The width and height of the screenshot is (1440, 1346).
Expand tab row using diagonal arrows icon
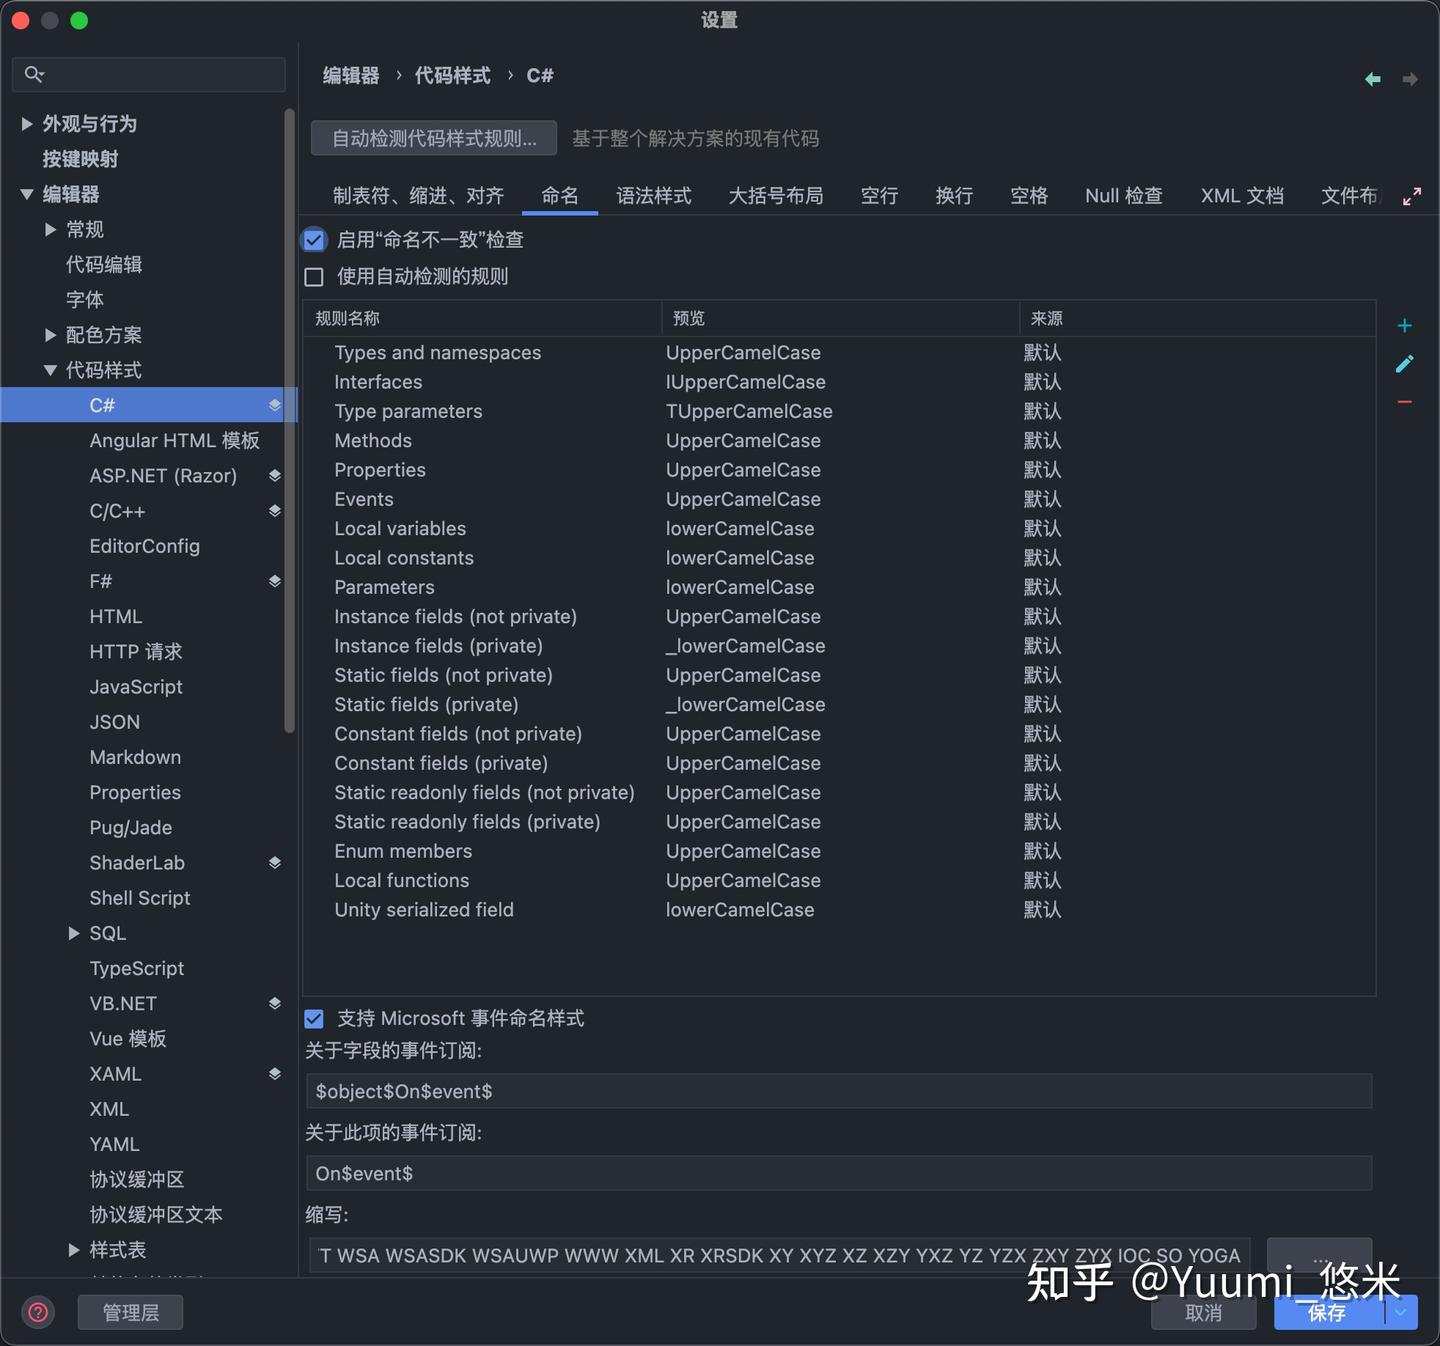coord(1414,196)
